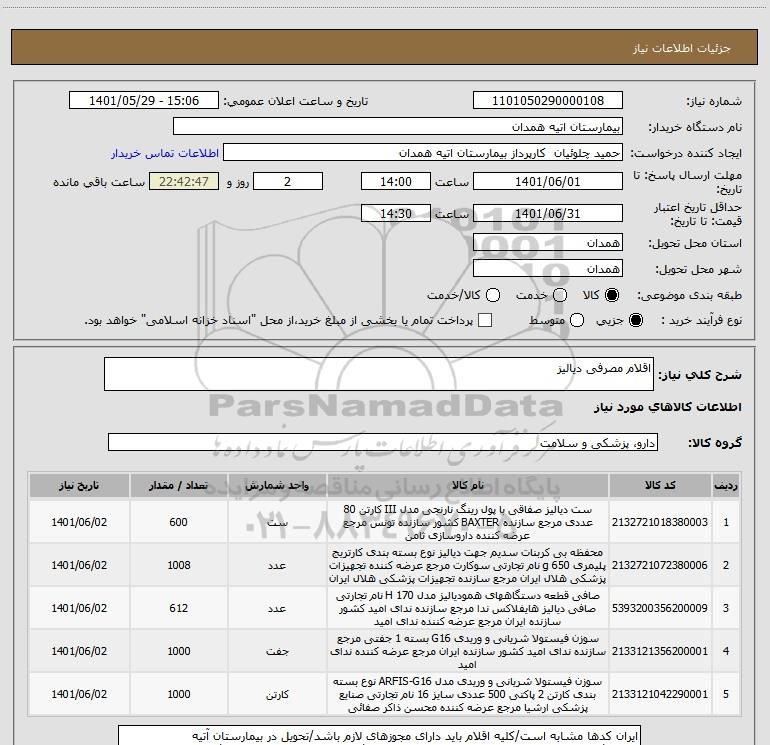
Task: Click the delivery city field همدان
Action: pyautogui.click(x=548, y=268)
